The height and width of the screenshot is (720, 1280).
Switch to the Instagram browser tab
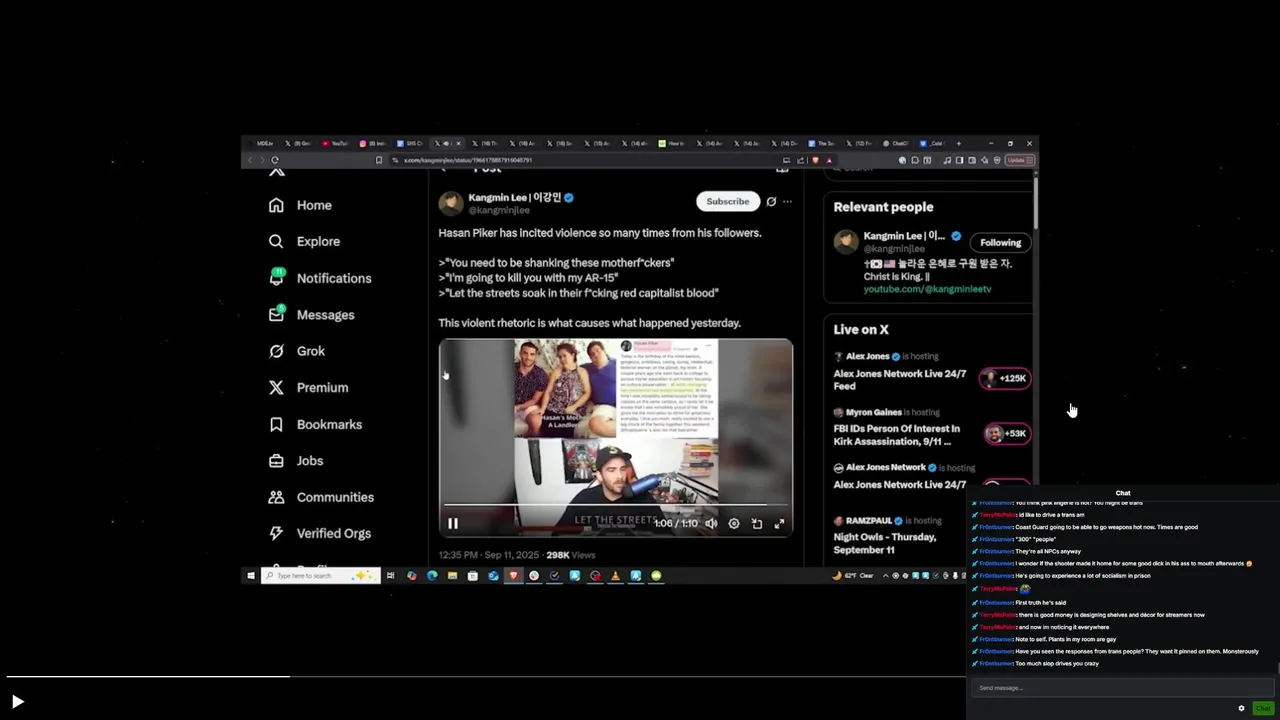pos(374,143)
